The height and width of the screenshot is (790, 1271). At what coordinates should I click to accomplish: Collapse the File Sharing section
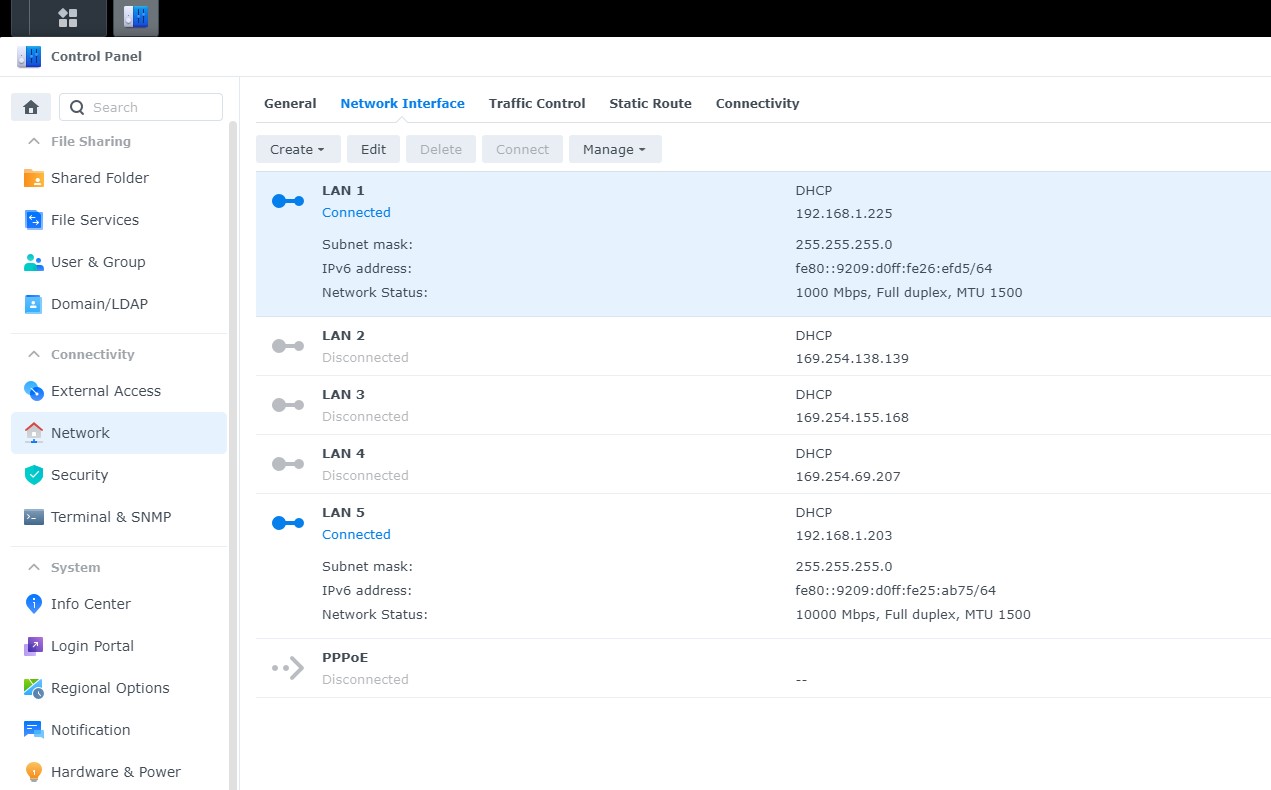click(34, 141)
